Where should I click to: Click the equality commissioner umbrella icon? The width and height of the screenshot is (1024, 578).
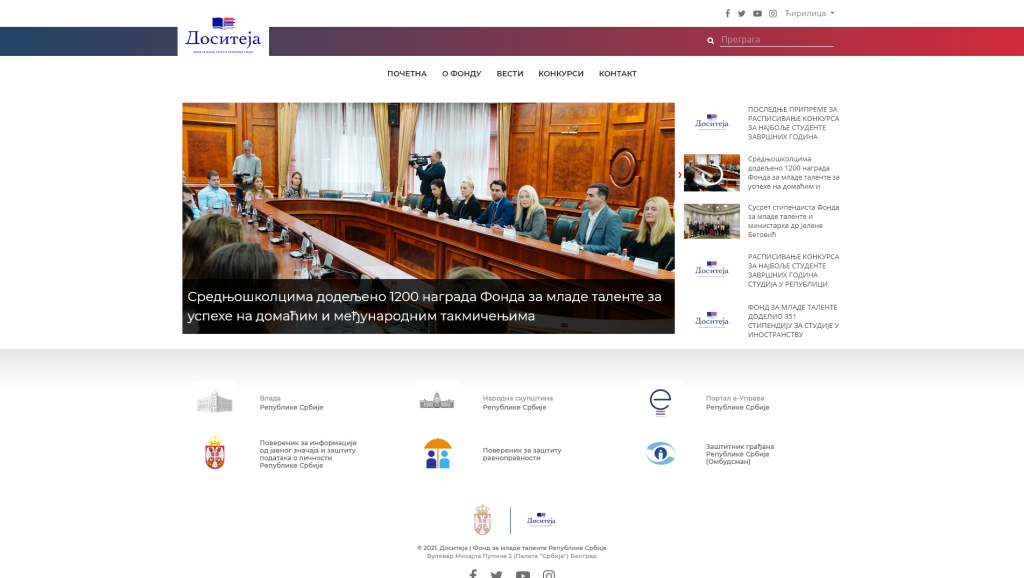tap(438, 453)
